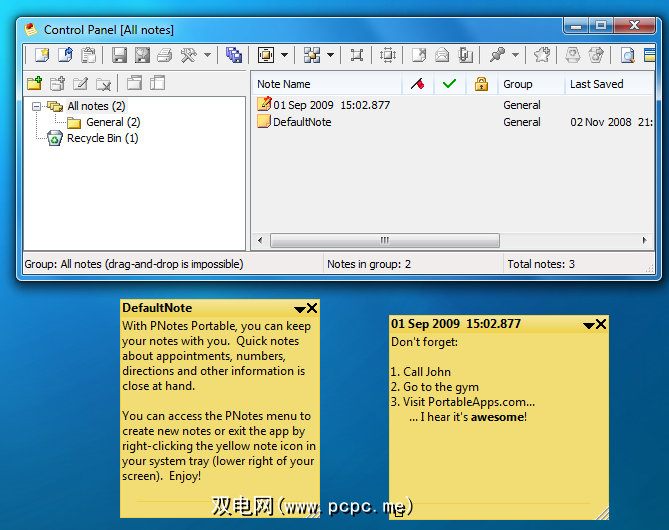
Task: Click the Save All blue disks icon
Action: [234, 55]
